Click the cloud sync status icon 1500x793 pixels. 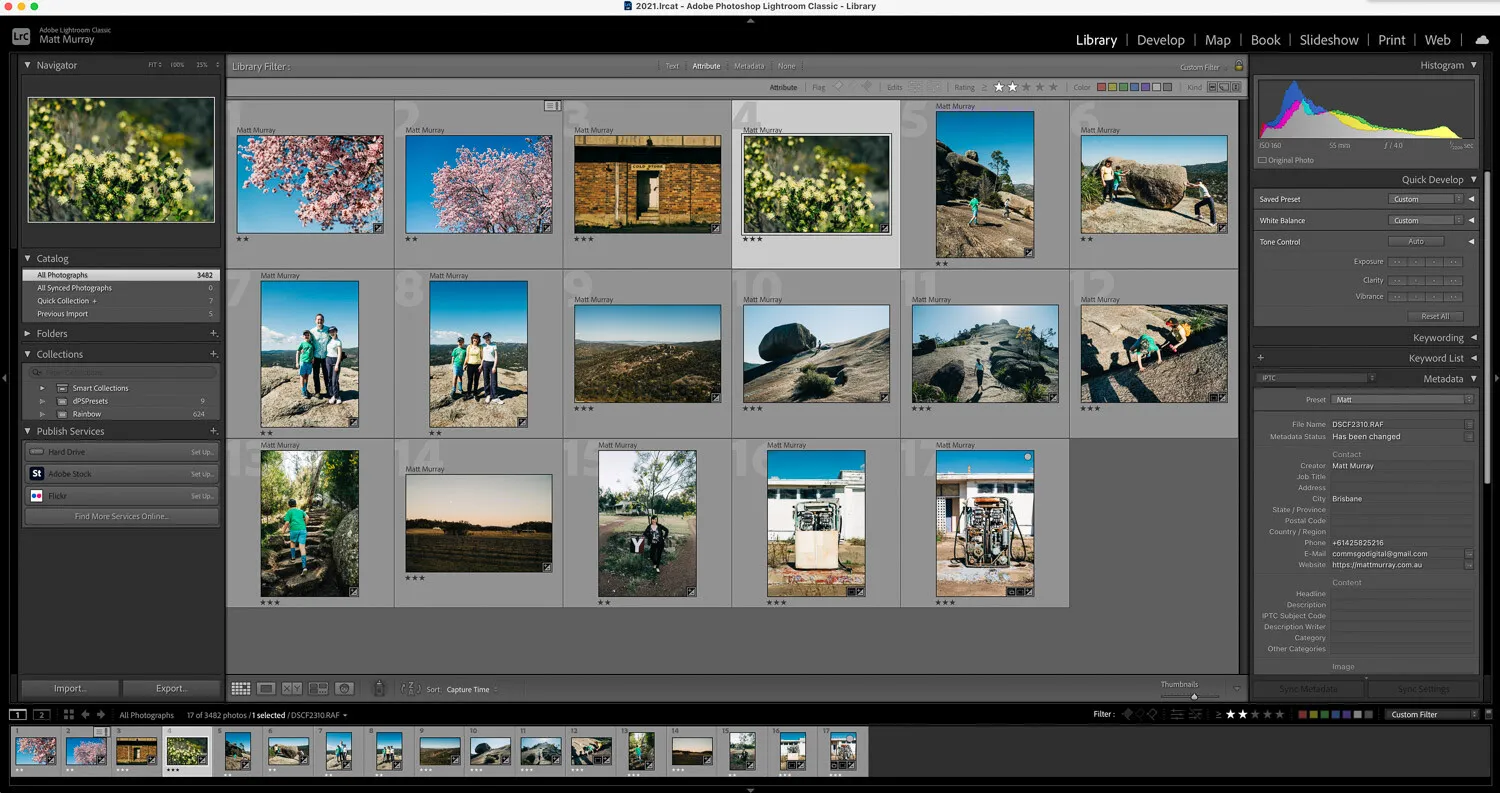[1481, 40]
